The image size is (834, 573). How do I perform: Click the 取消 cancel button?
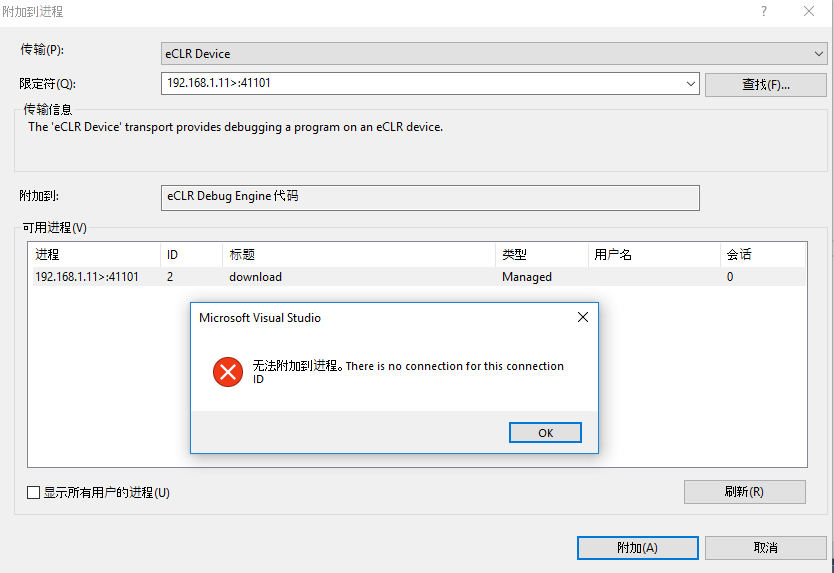click(x=765, y=547)
